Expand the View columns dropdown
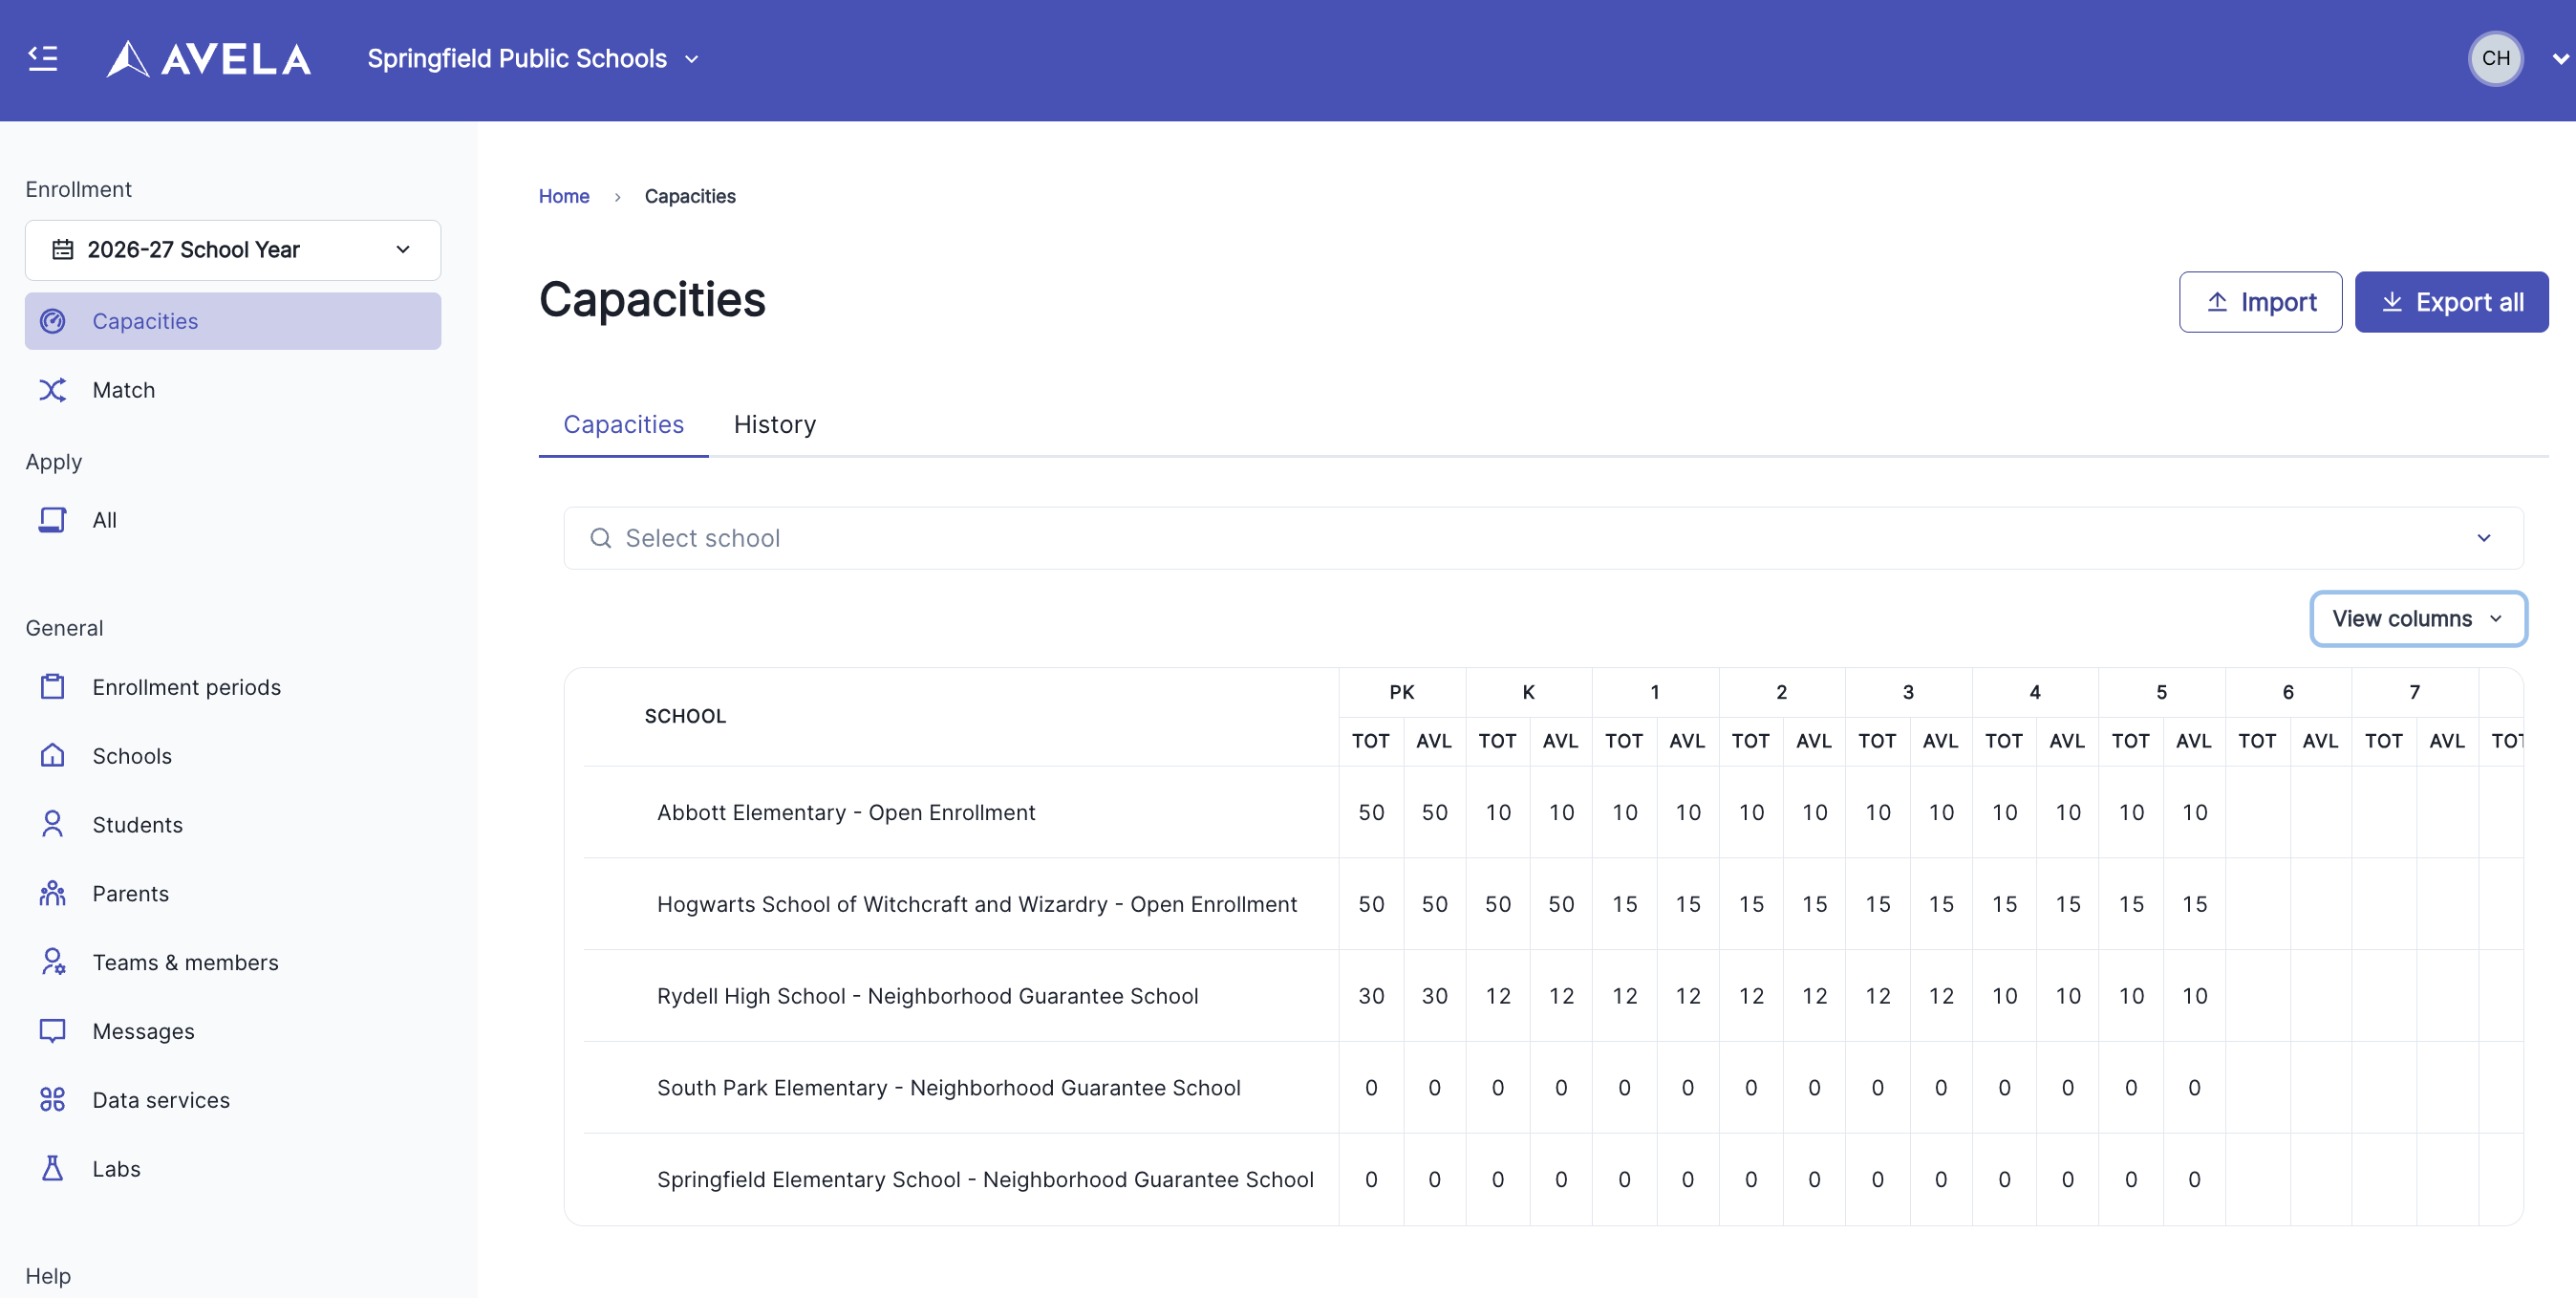 pos(2417,619)
